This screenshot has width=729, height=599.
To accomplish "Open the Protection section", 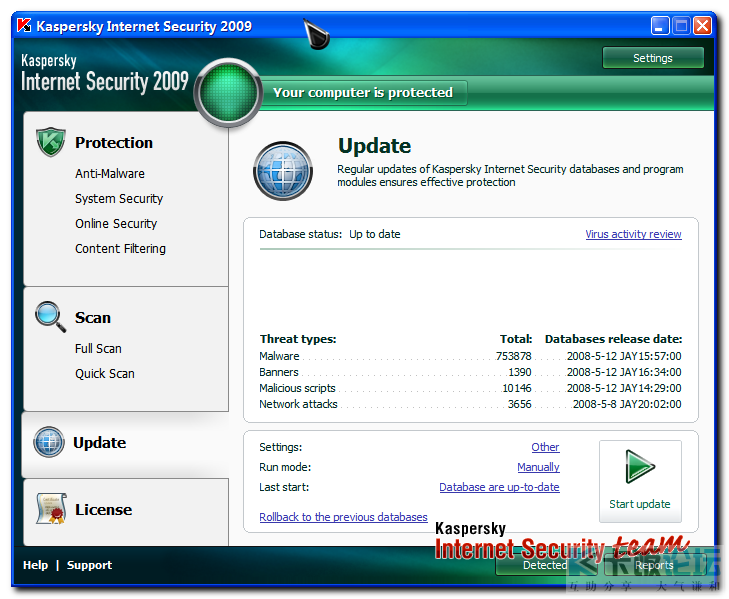I will click(x=114, y=142).
